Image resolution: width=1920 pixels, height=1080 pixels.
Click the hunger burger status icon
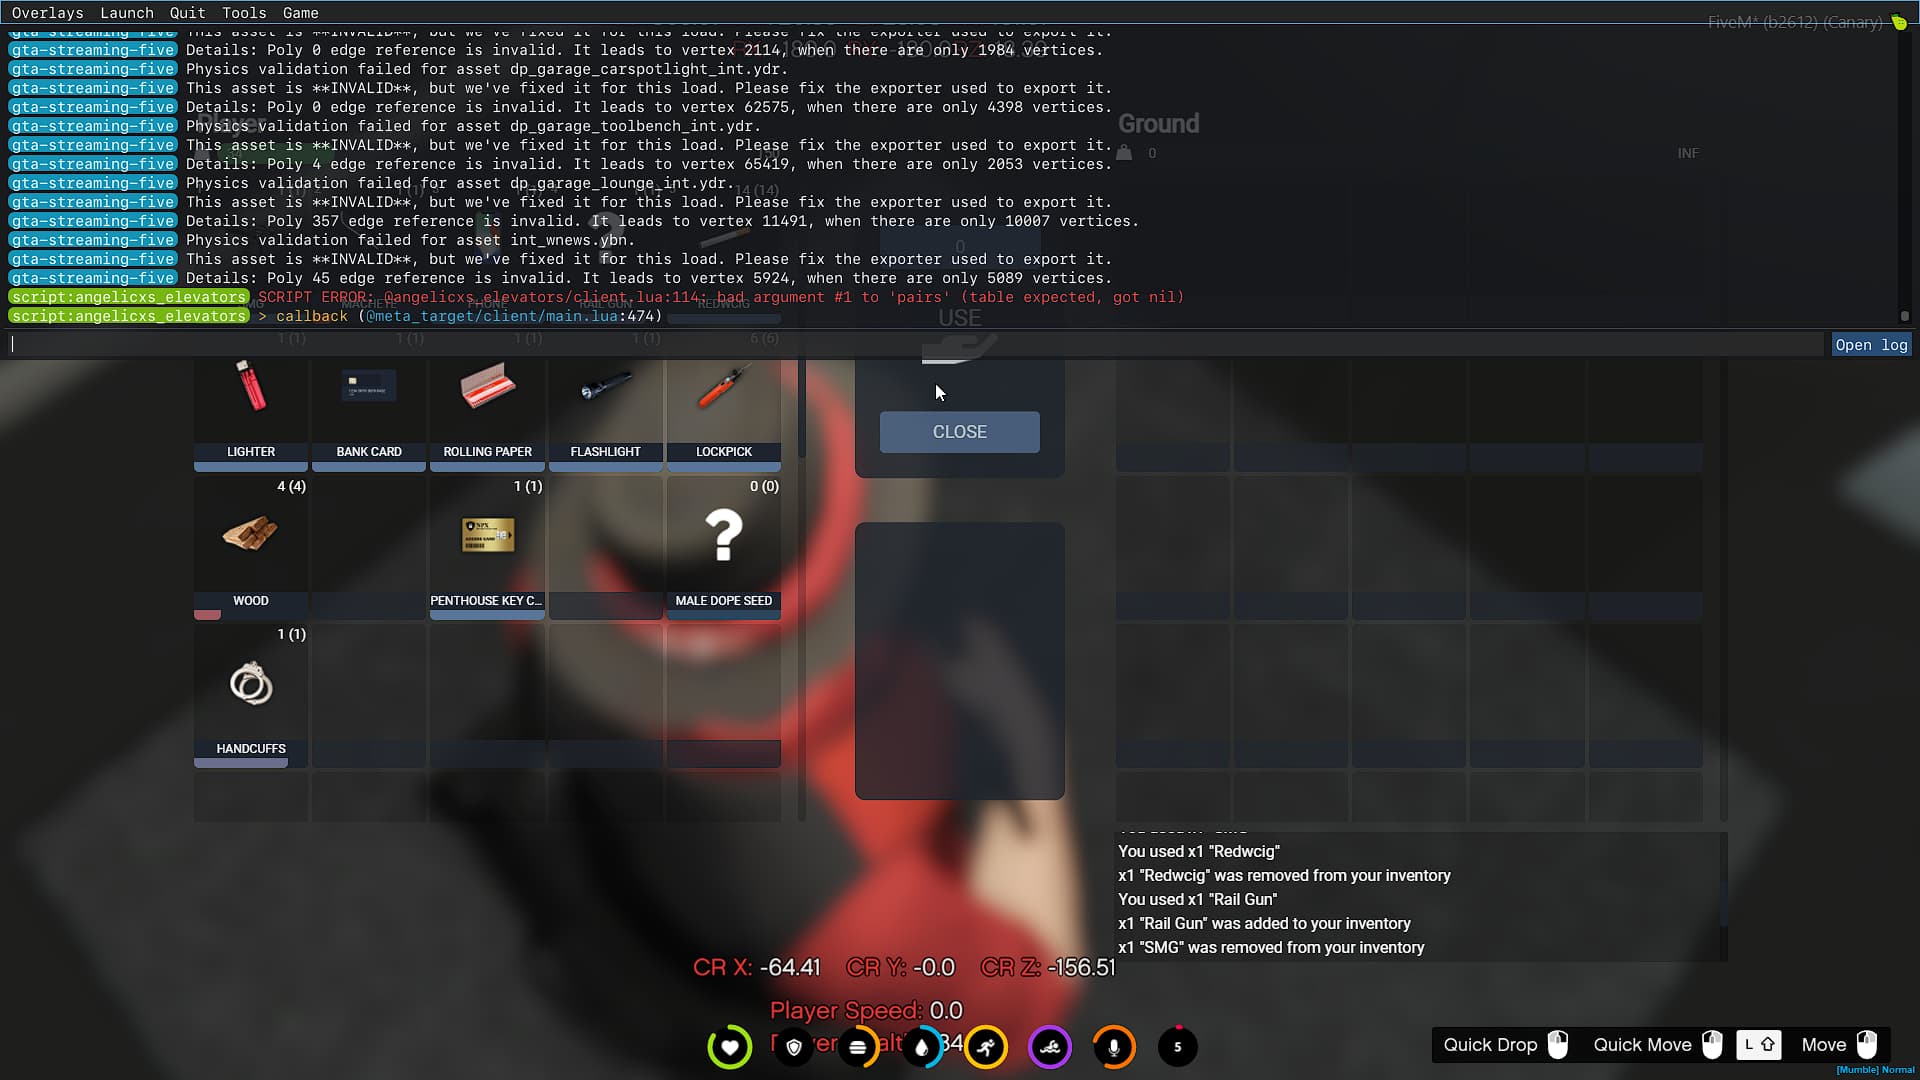click(858, 1047)
